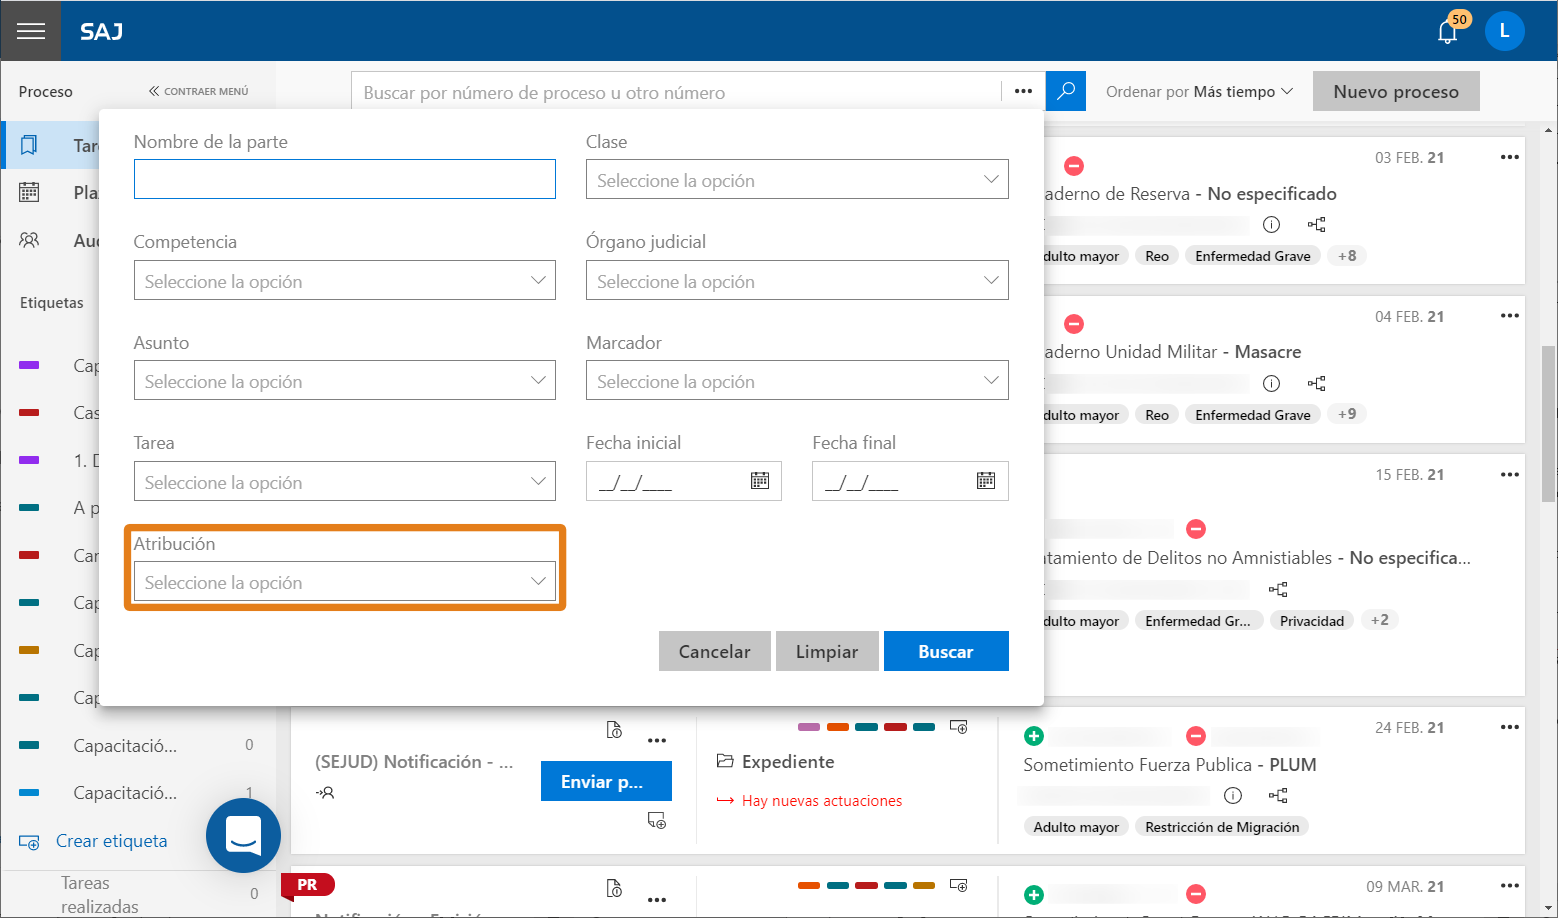Viewport: 1558px width, 918px height.
Task: Click search by process number field
Action: point(676,92)
